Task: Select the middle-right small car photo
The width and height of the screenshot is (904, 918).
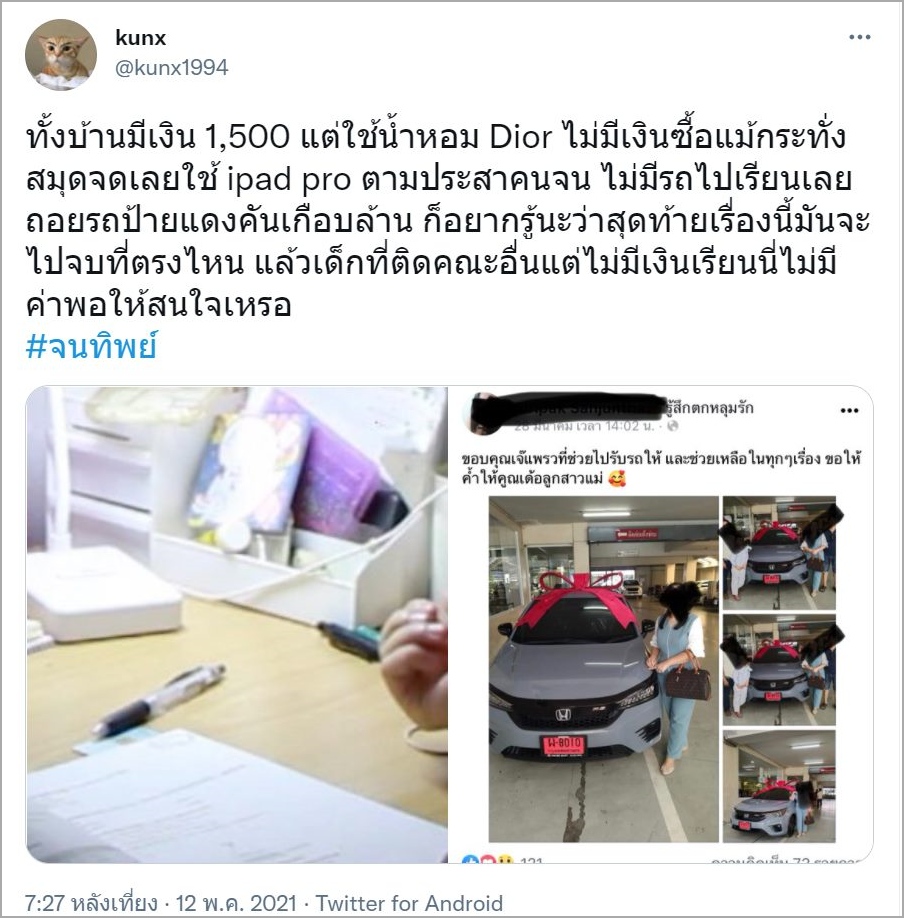Action: (x=779, y=670)
